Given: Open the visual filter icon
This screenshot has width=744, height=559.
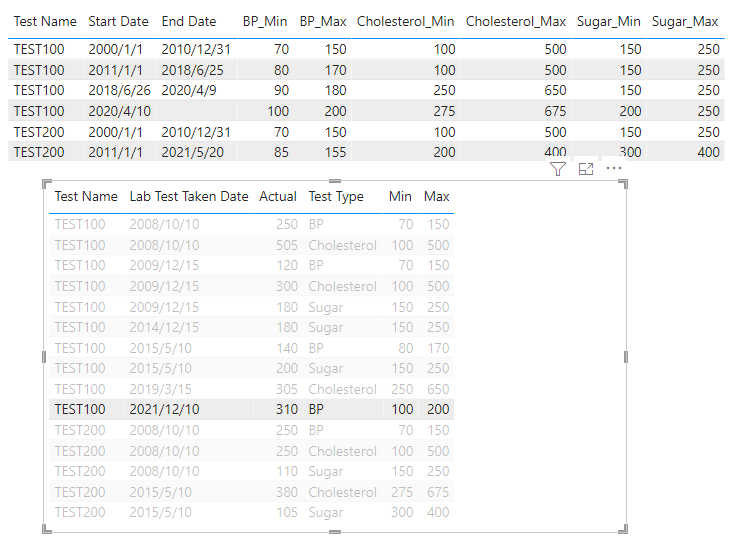Looking at the screenshot, I should coord(558,169).
